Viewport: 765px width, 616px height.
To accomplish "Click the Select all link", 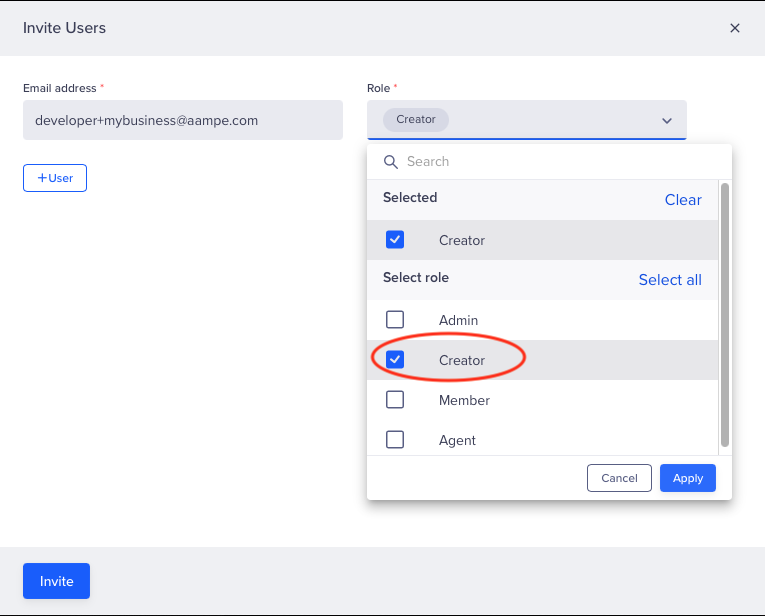I will coord(670,279).
